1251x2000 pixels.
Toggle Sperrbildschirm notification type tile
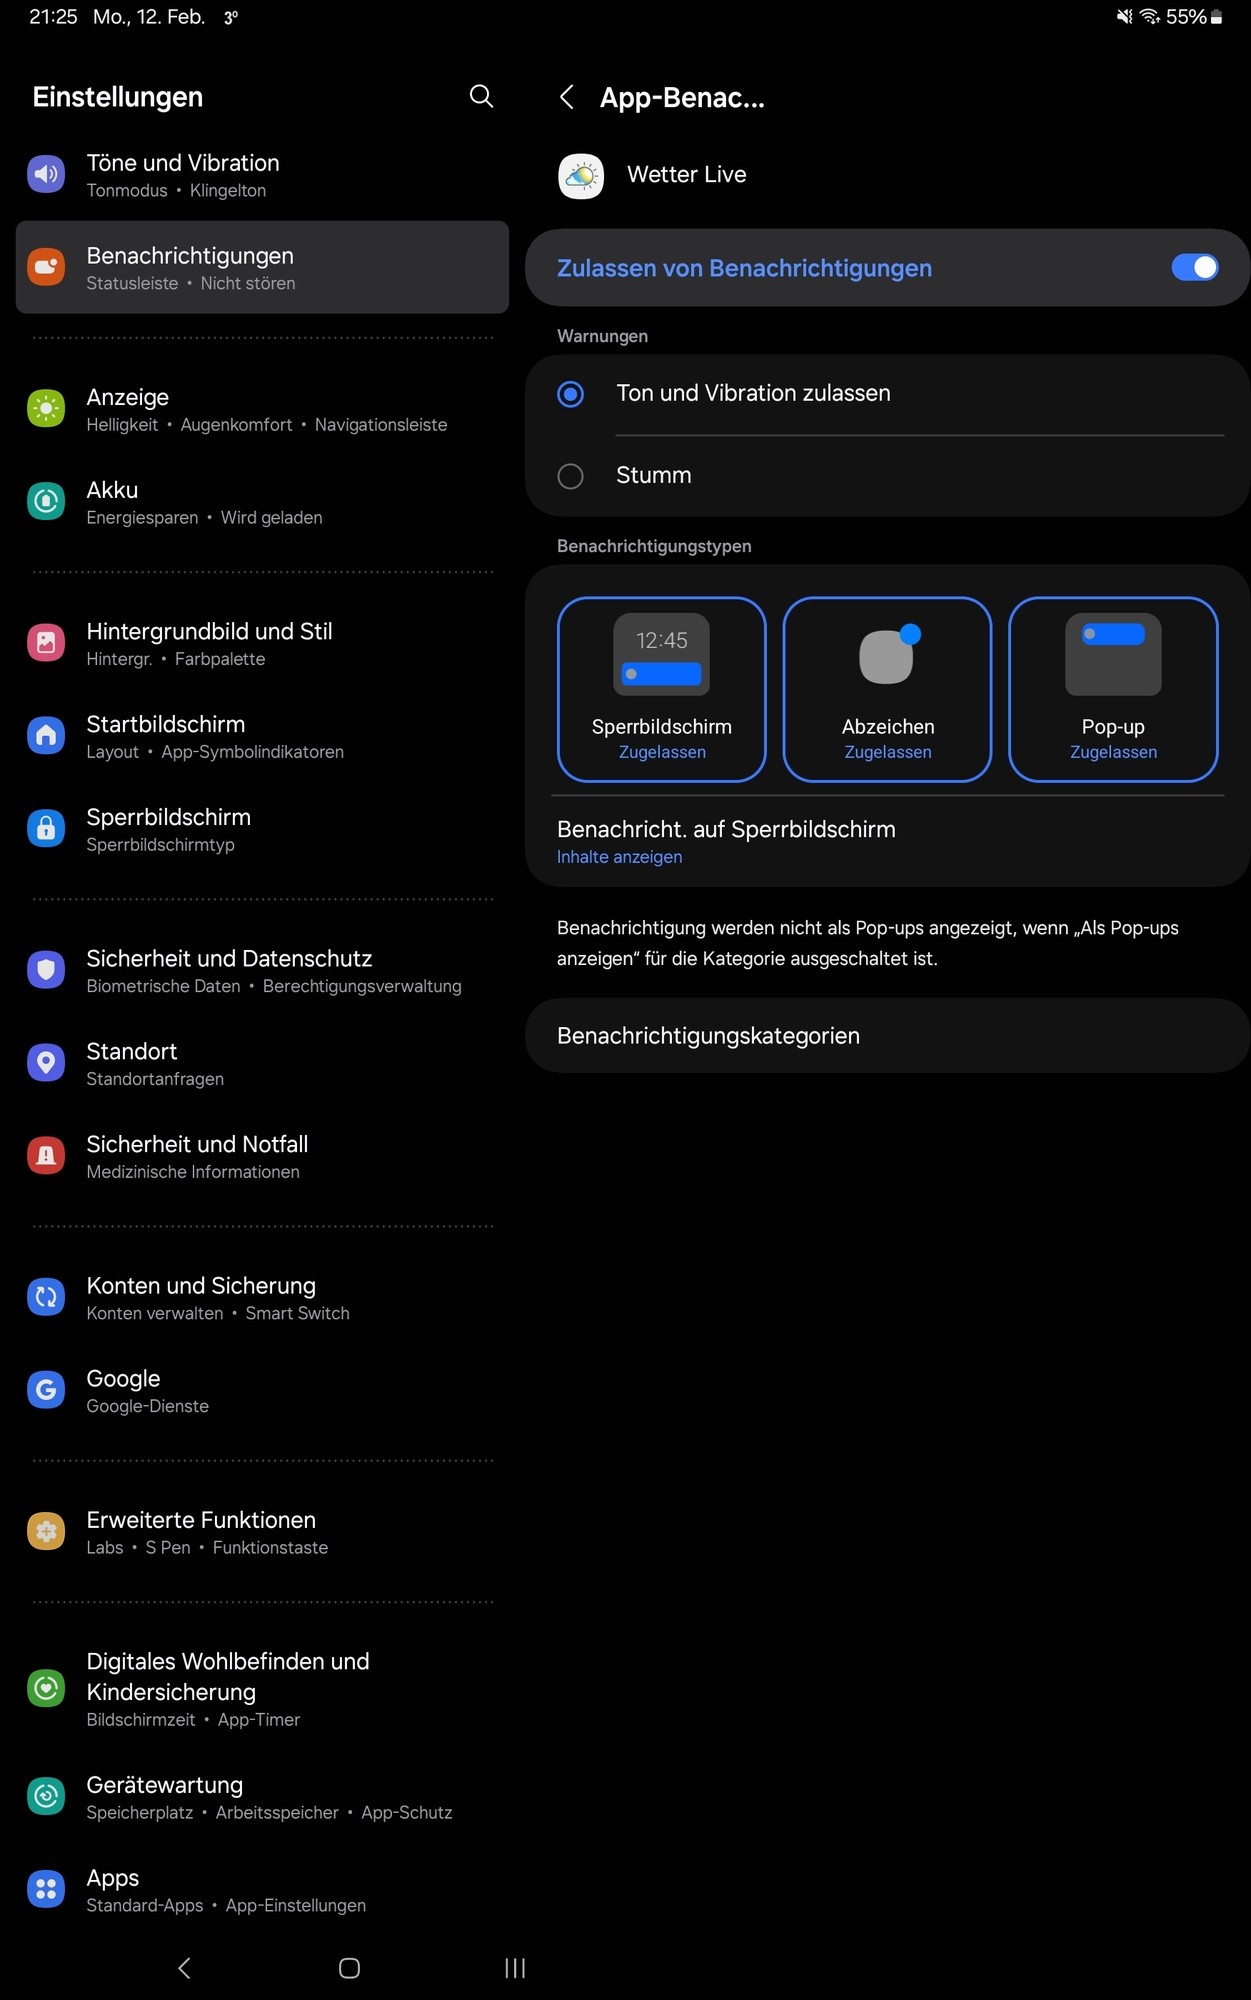[x=661, y=689]
